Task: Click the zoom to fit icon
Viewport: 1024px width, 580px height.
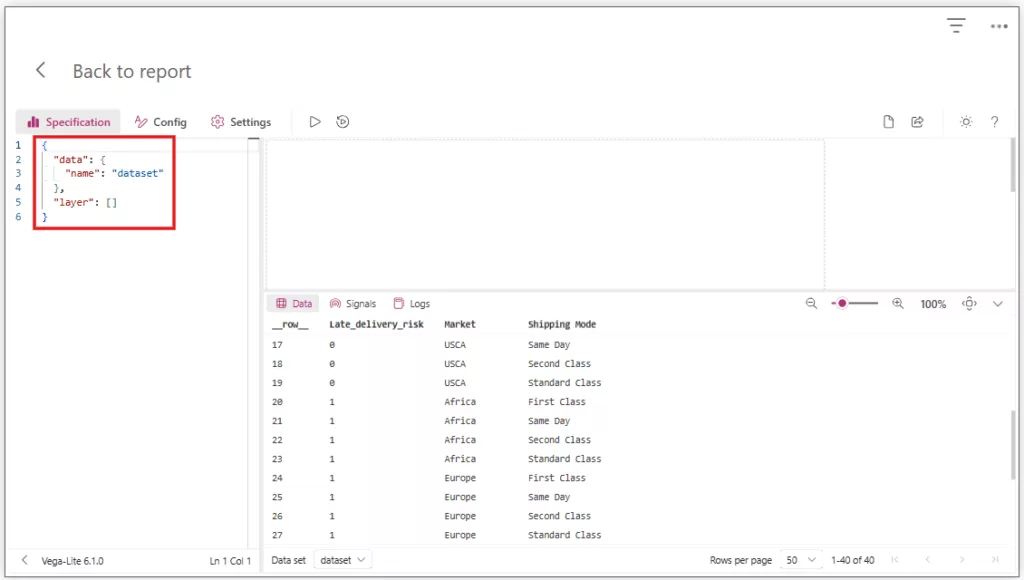Action: 969,303
